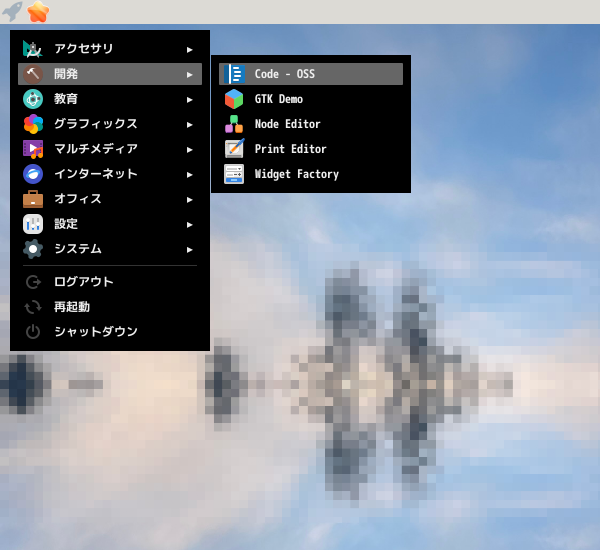Click the Print Editor pencil icon
Image resolution: width=600 pixels, height=550 pixels.
pyautogui.click(x=234, y=149)
